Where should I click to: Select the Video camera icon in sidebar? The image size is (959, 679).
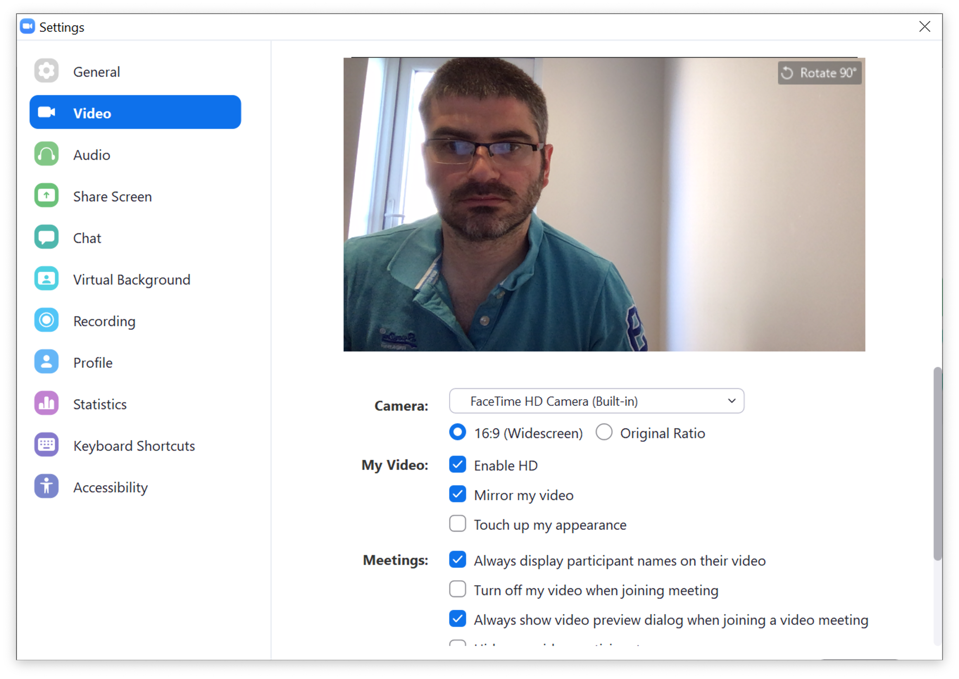coord(46,112)
